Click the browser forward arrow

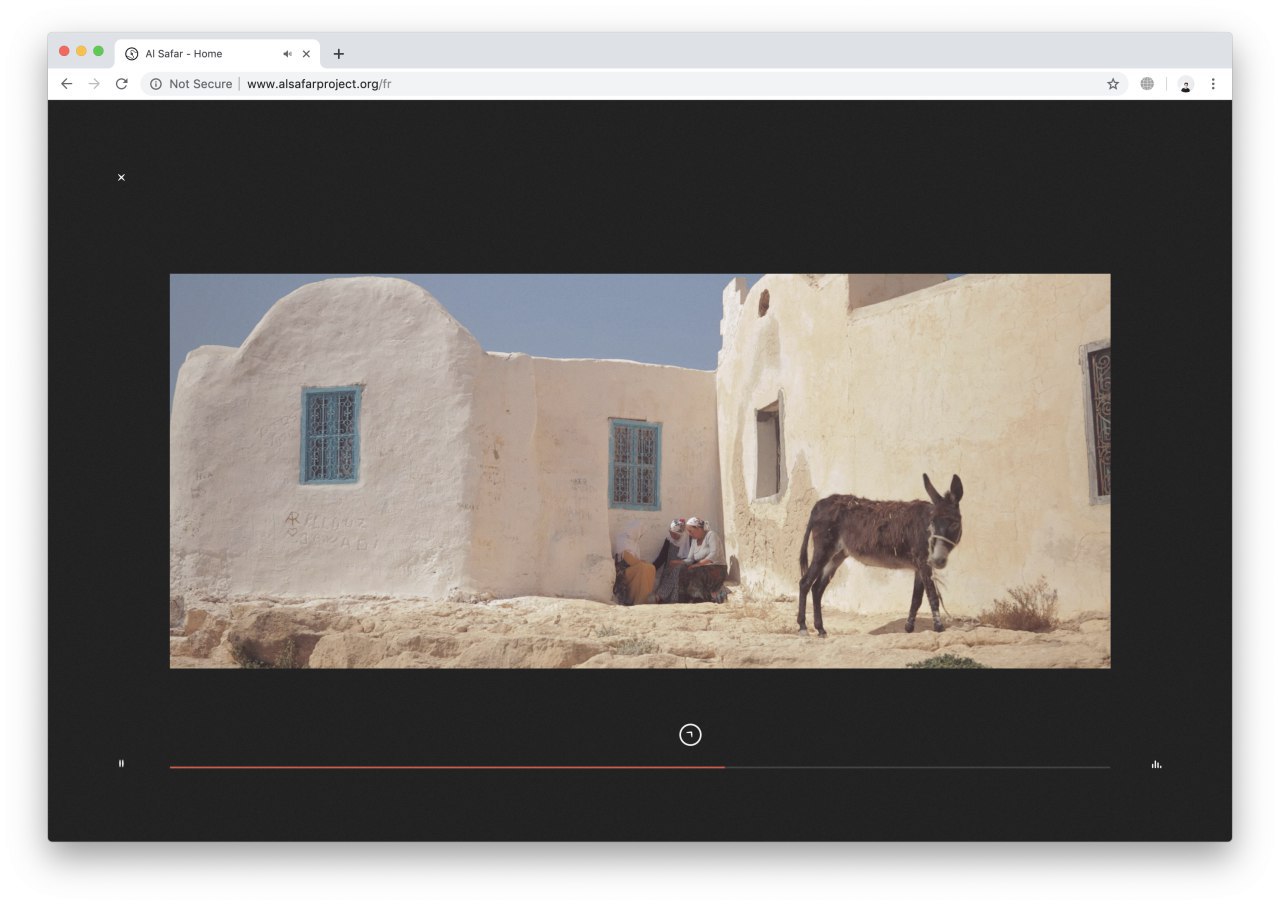(94, 84)
